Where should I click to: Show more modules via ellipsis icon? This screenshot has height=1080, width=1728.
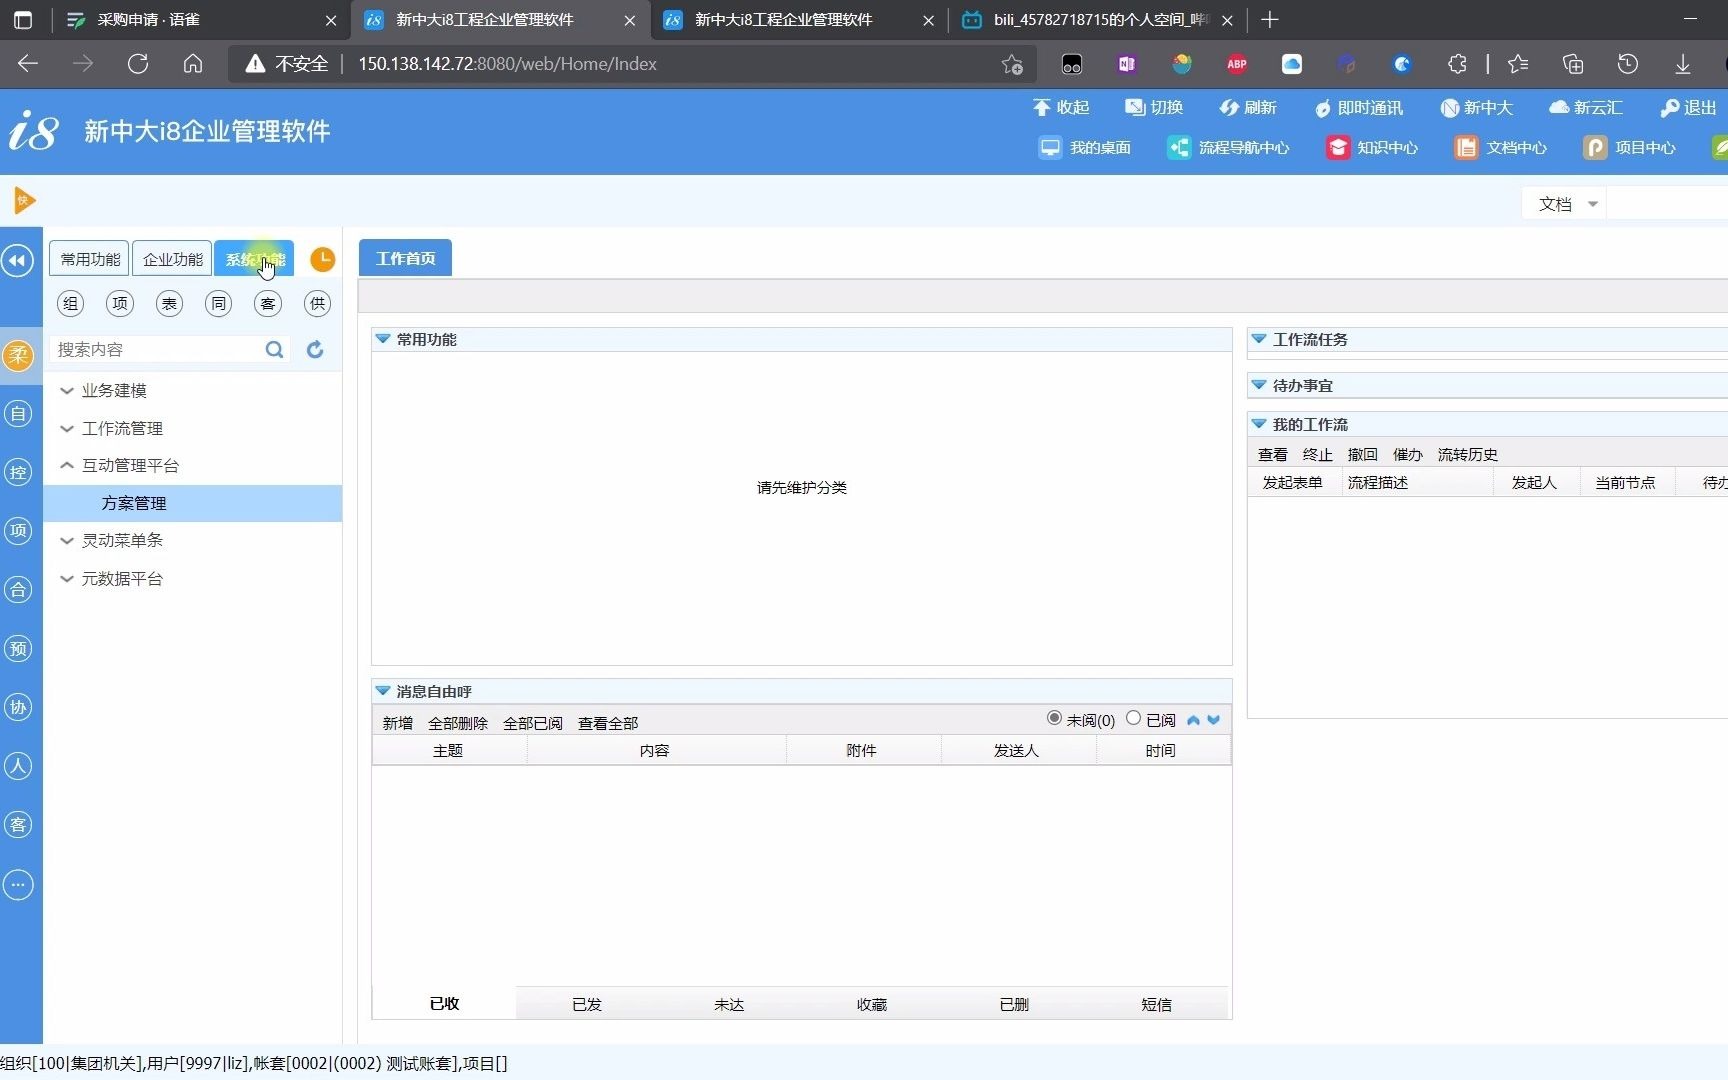point(18,885)
